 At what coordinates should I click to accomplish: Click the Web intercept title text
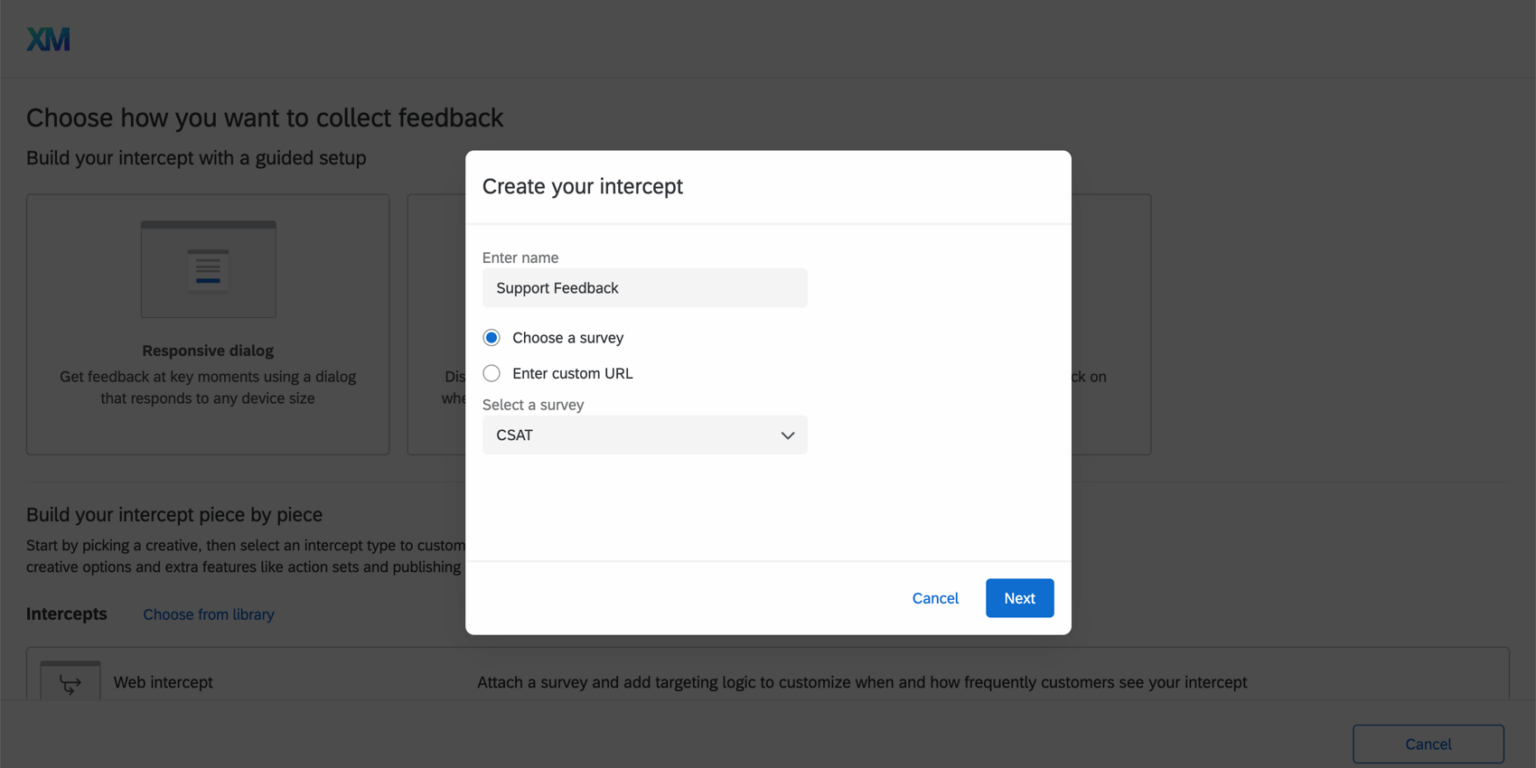(x=162, y=682)
